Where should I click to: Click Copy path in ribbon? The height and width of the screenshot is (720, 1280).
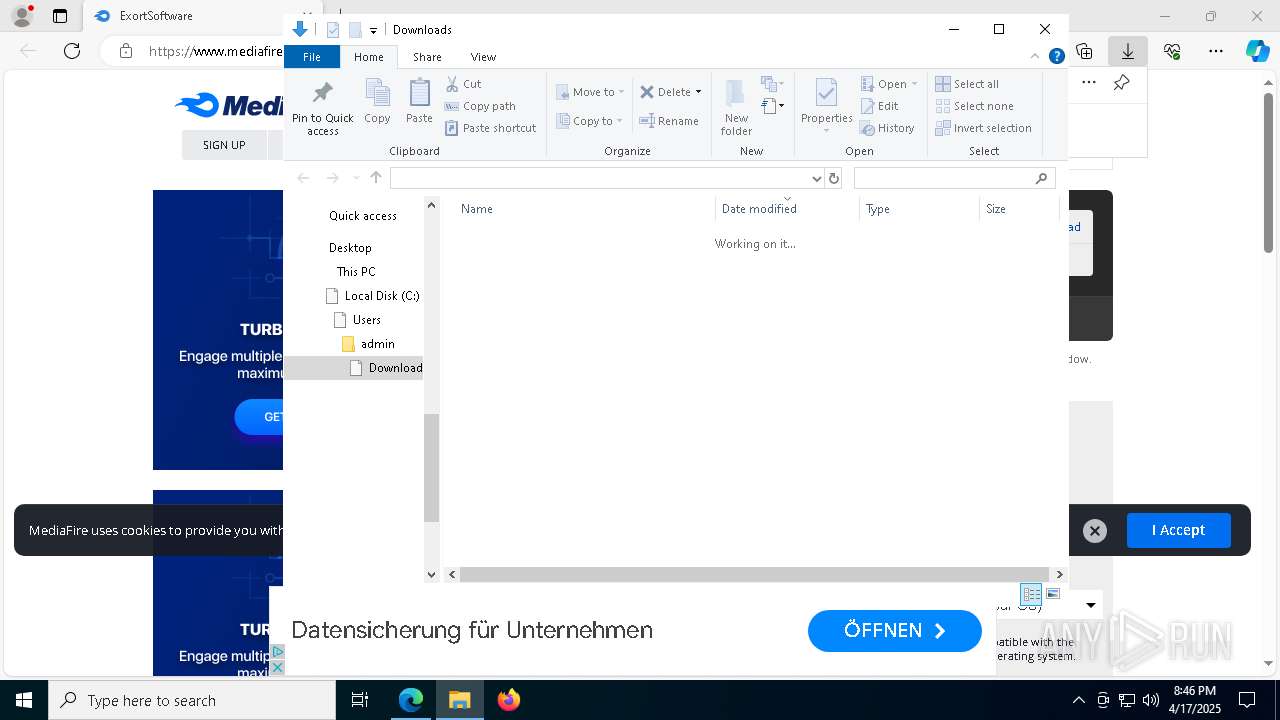pyautogui.click(x=480, y=106)
